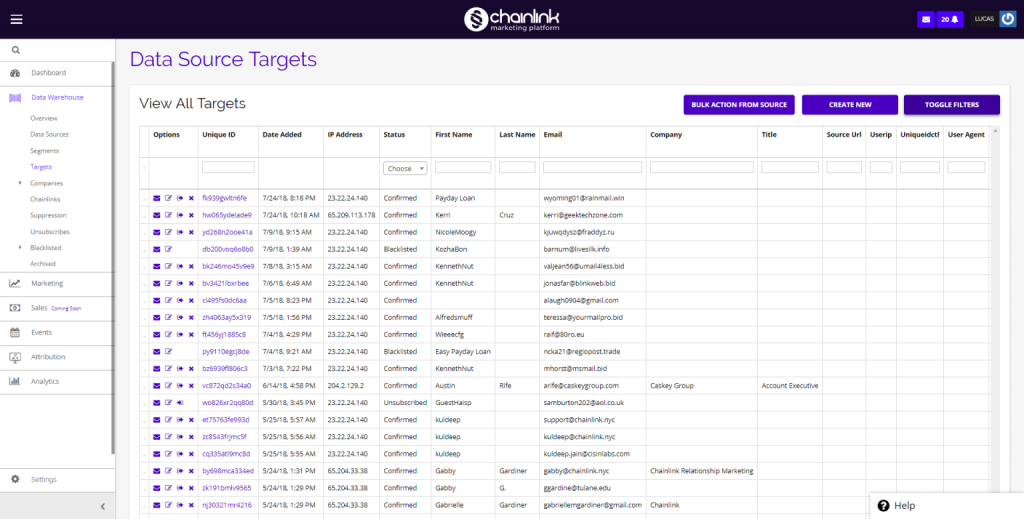The width and height of the screenshot is (1024, 519).
Task: Click the email icon for row db200voq6o8b0
Action: pos(157,249)
